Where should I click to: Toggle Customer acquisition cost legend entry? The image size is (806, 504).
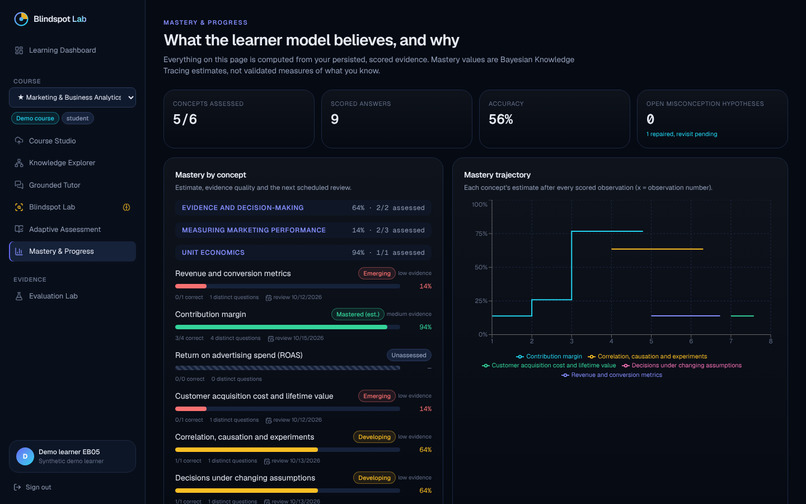tap(548, 366)
